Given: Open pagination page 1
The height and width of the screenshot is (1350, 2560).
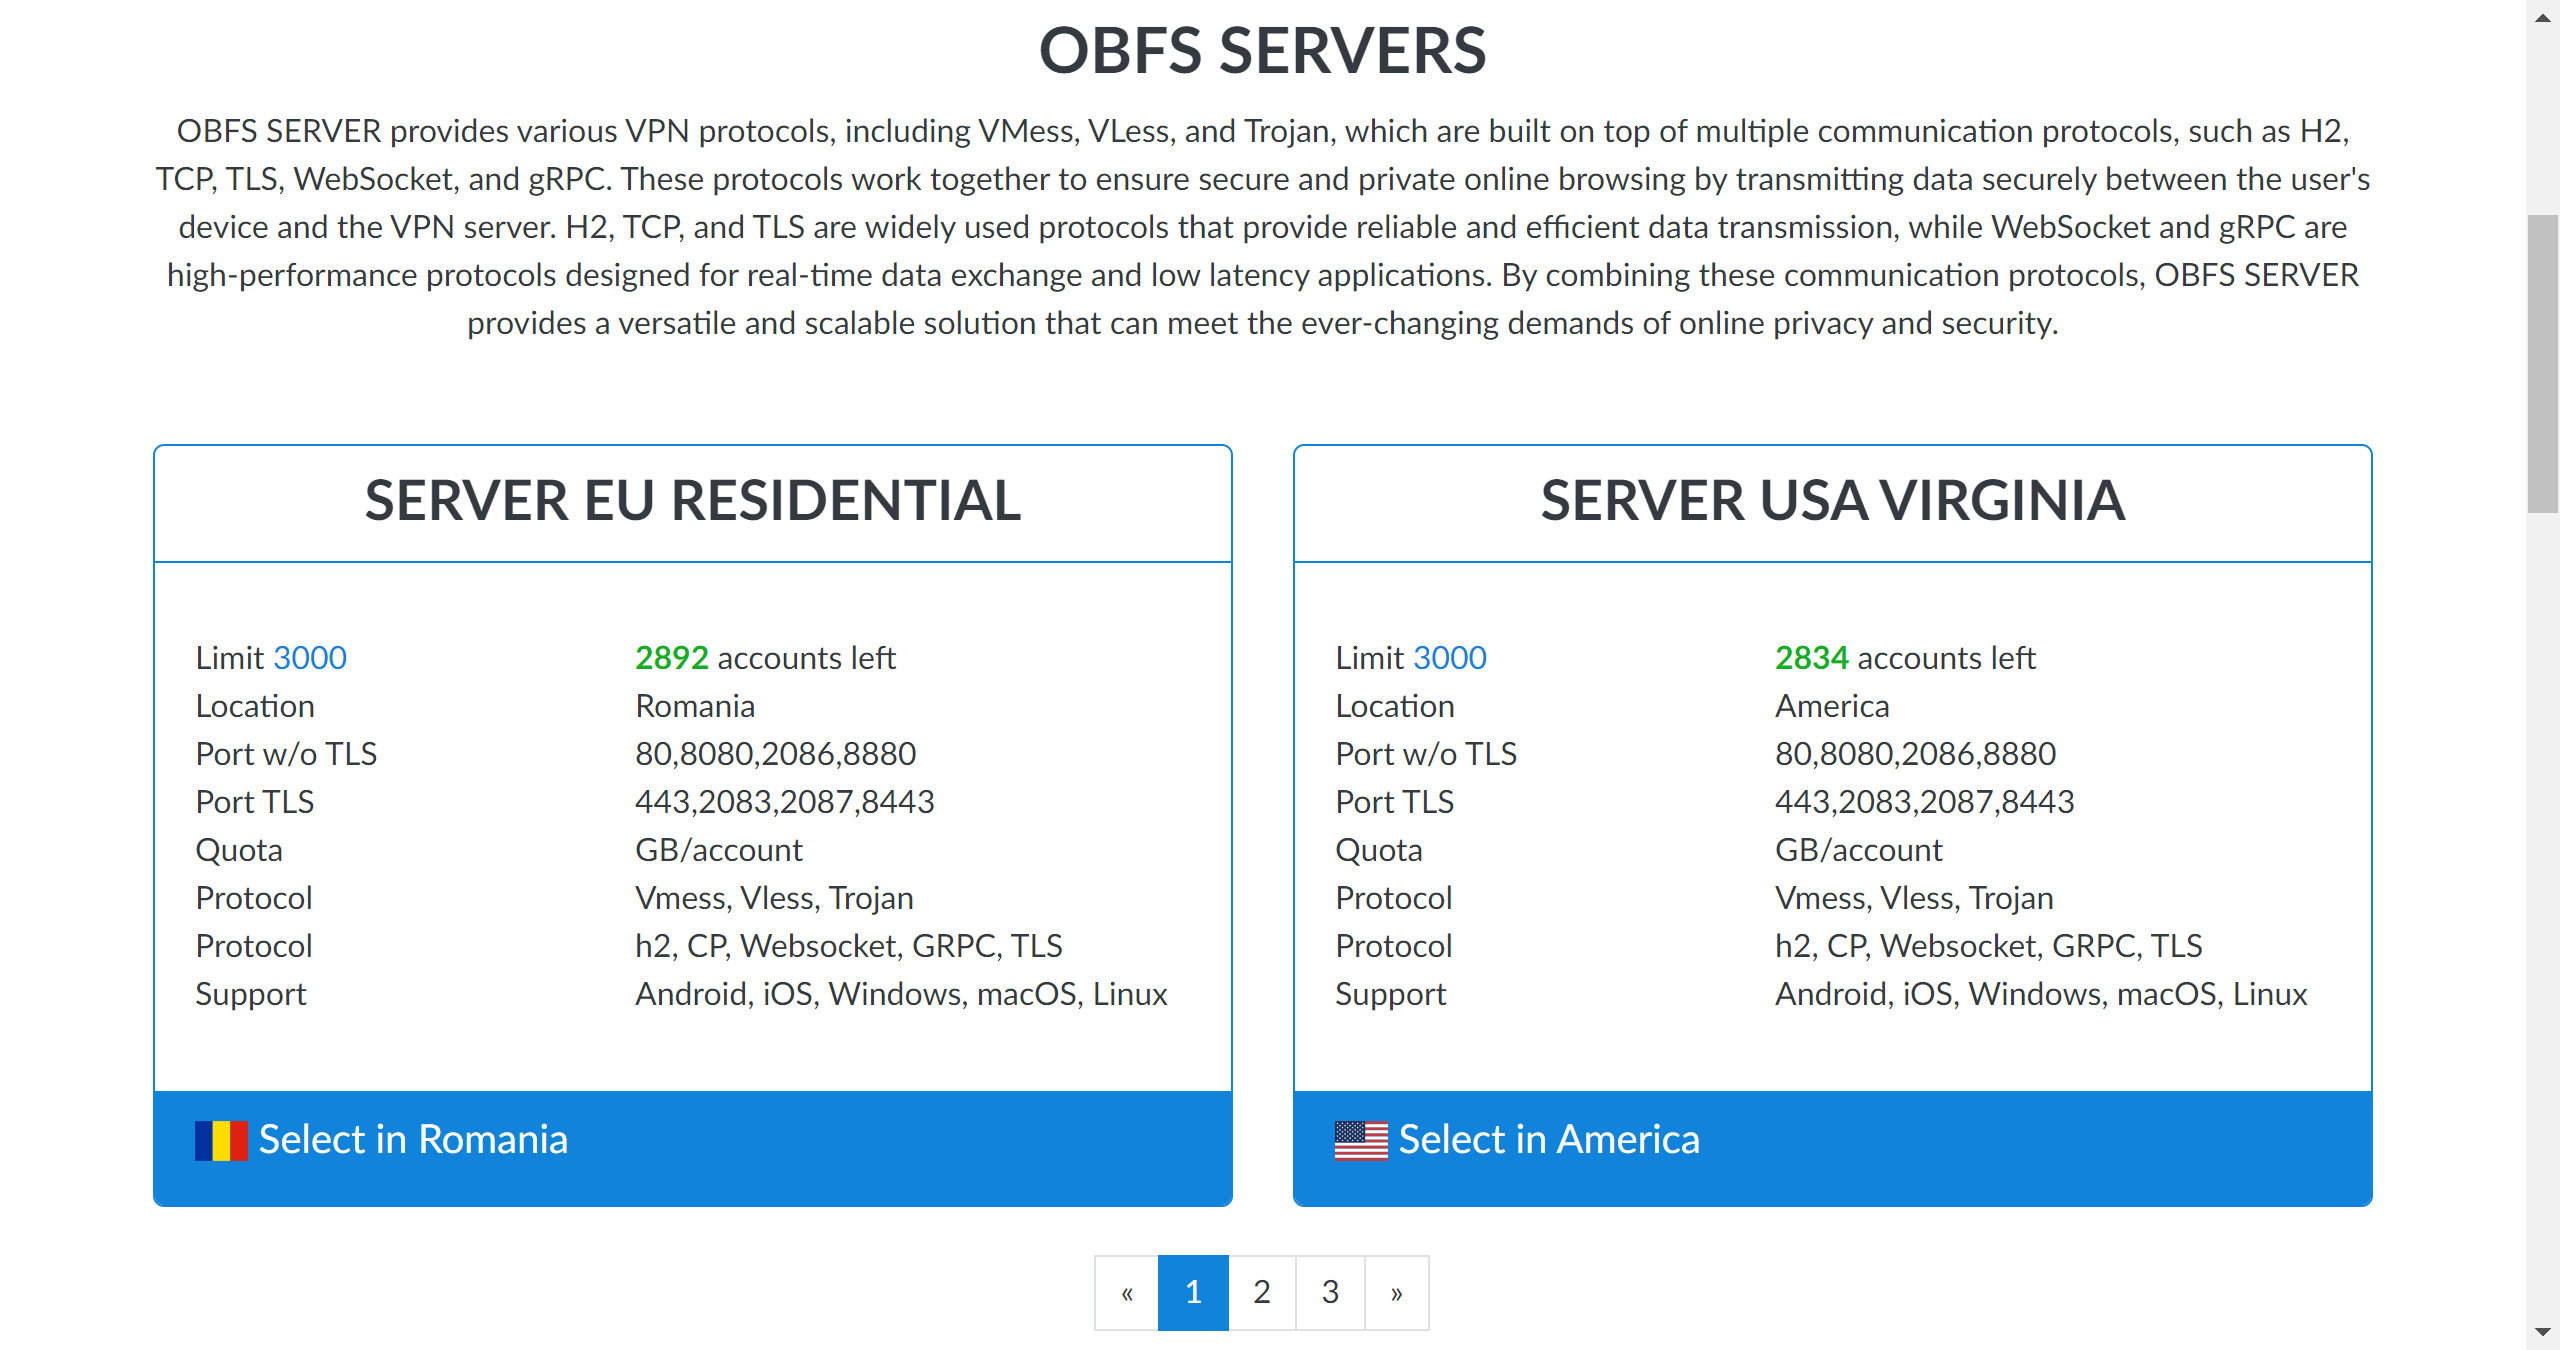Looking at the screenshot, I should click(x=1193, y=1293).
